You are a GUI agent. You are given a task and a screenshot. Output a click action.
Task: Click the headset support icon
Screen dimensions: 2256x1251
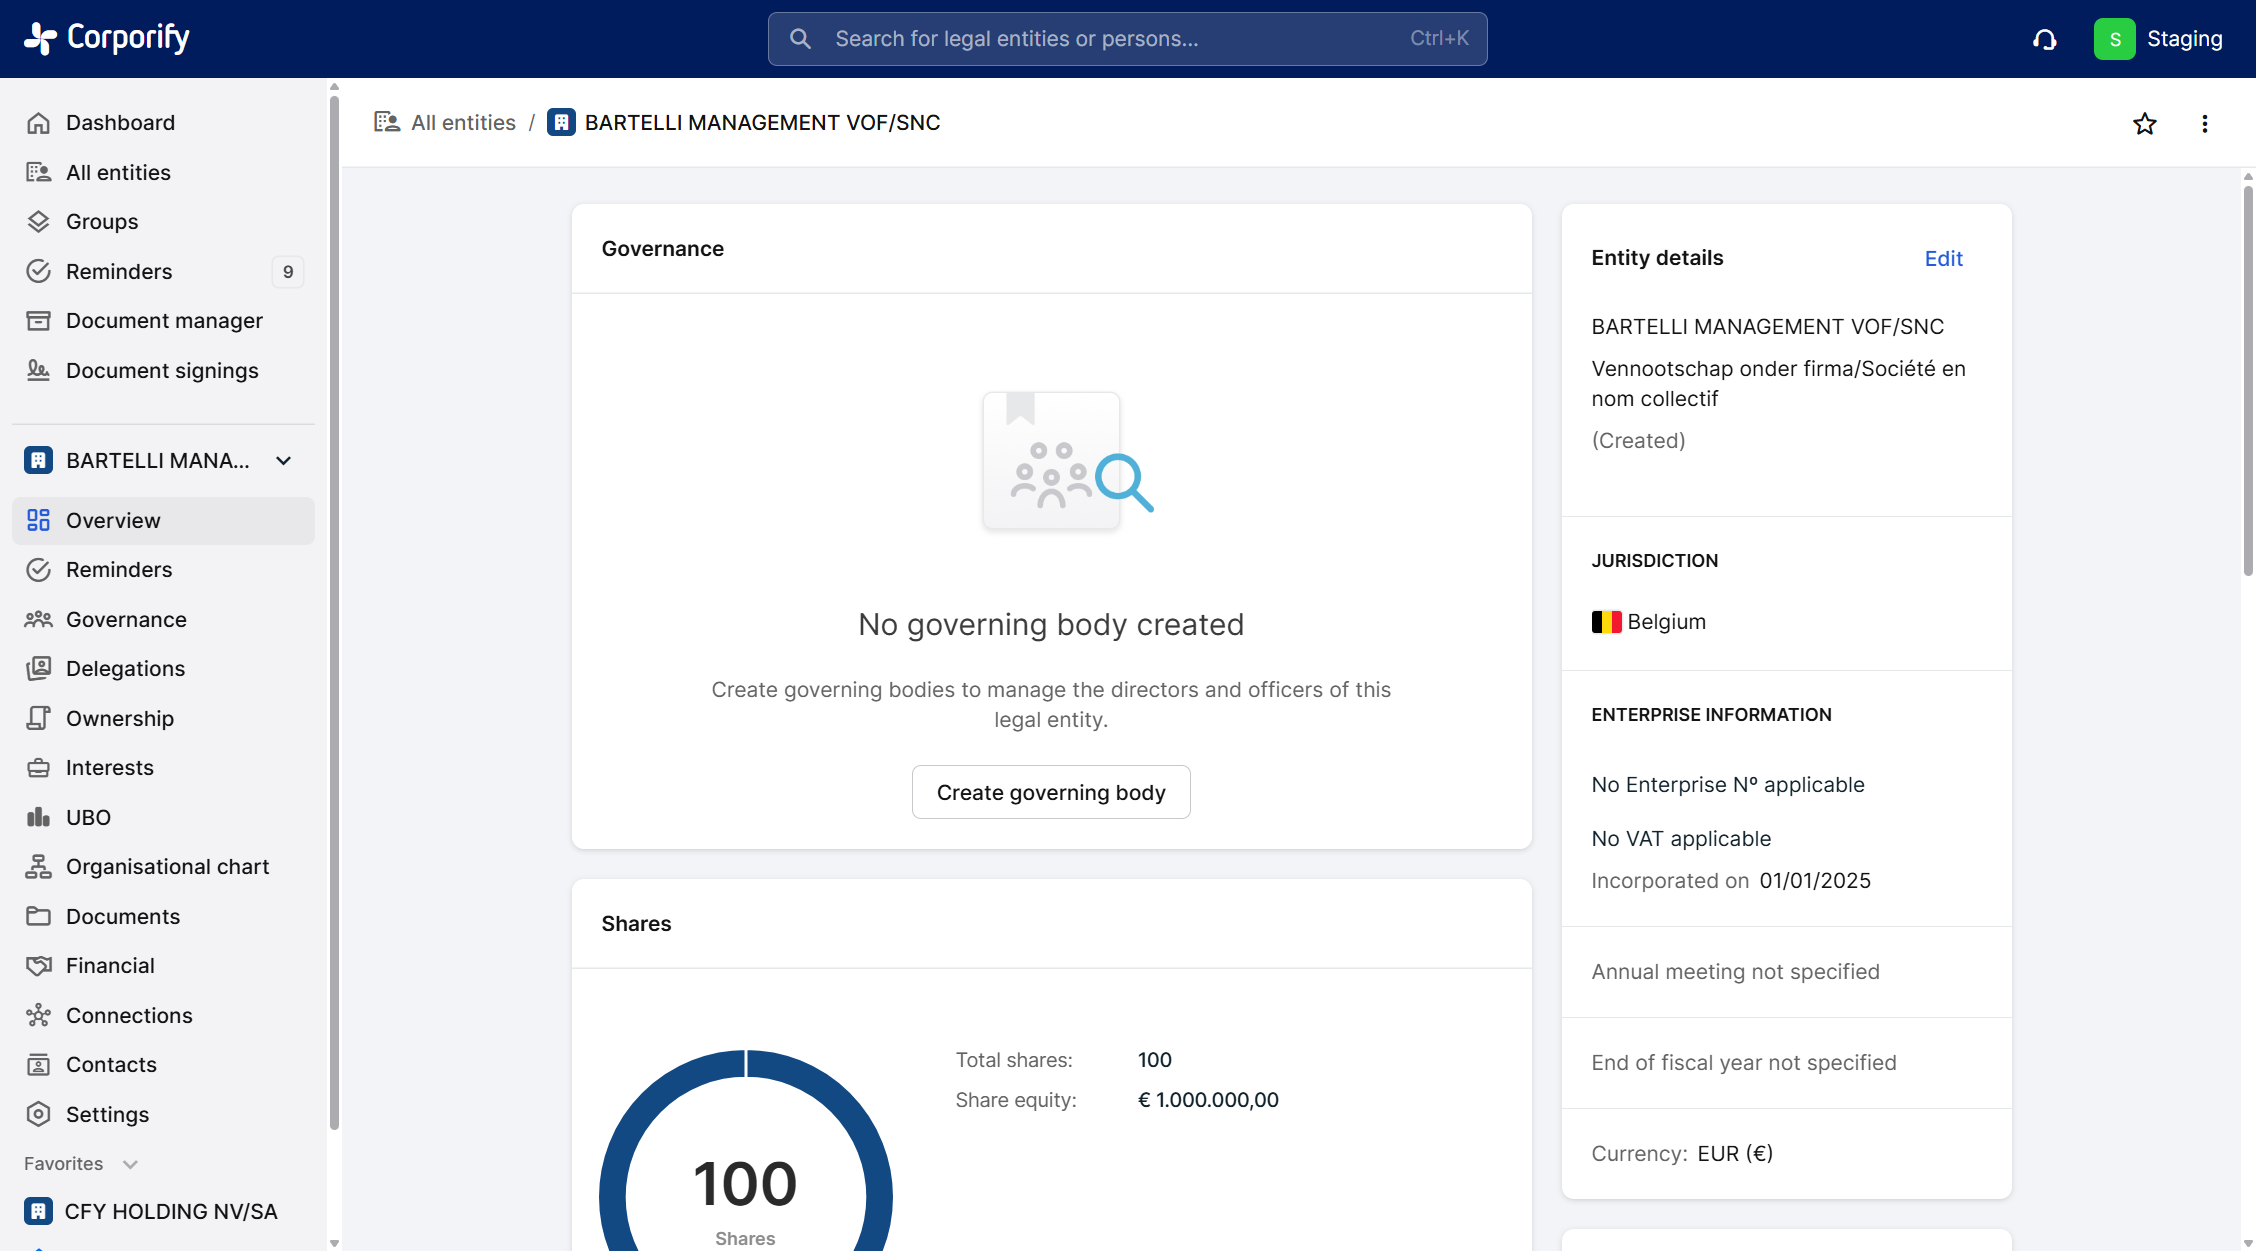[x=2044, y=40]
